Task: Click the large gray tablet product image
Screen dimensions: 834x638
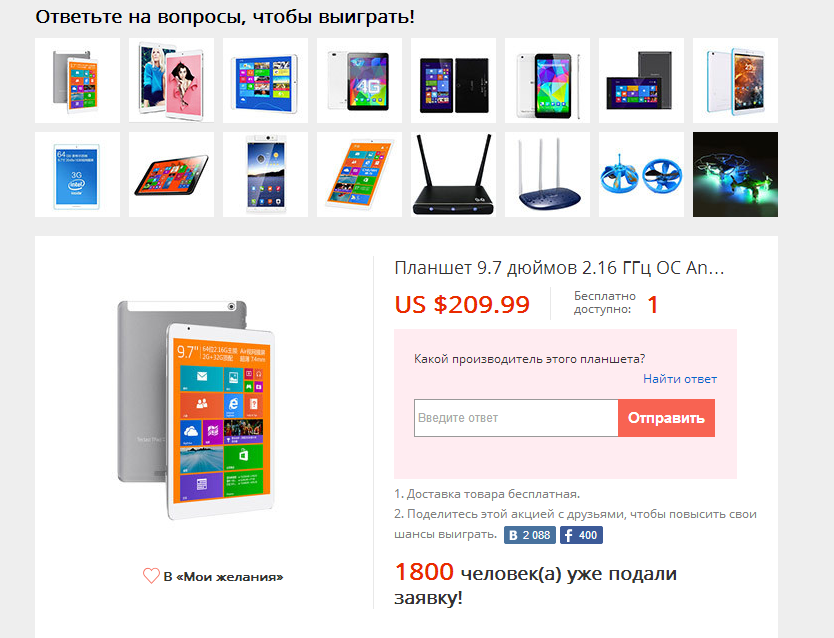Action: pyautogui.click(x=196, y=410)
